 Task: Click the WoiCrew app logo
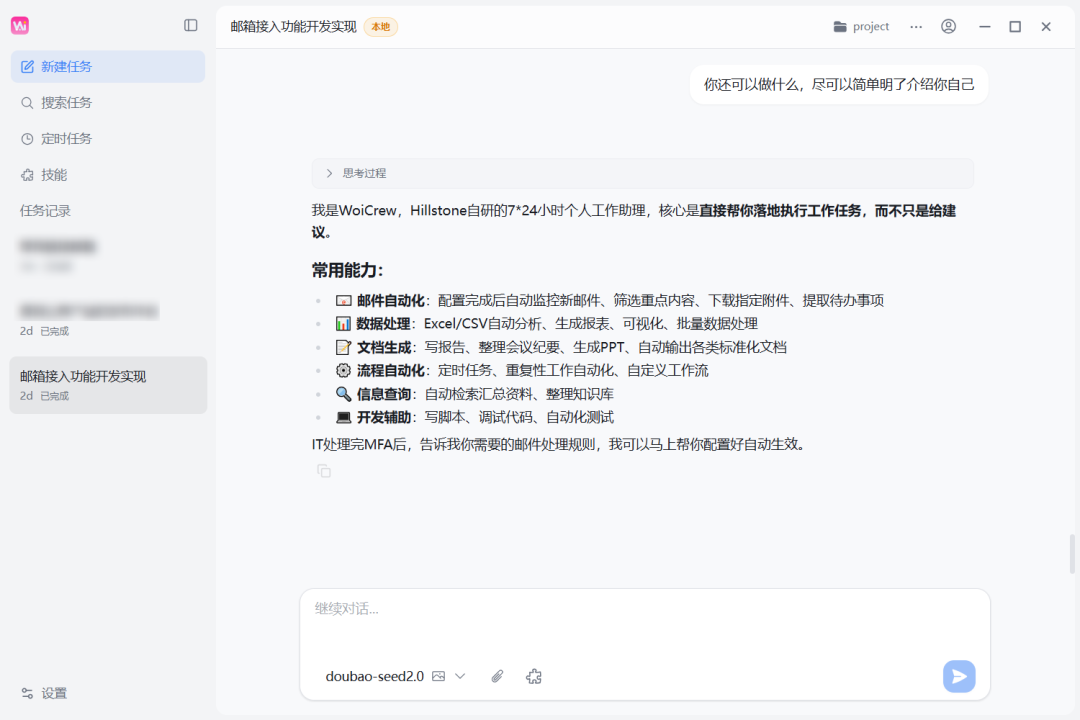tap(20, 25)
